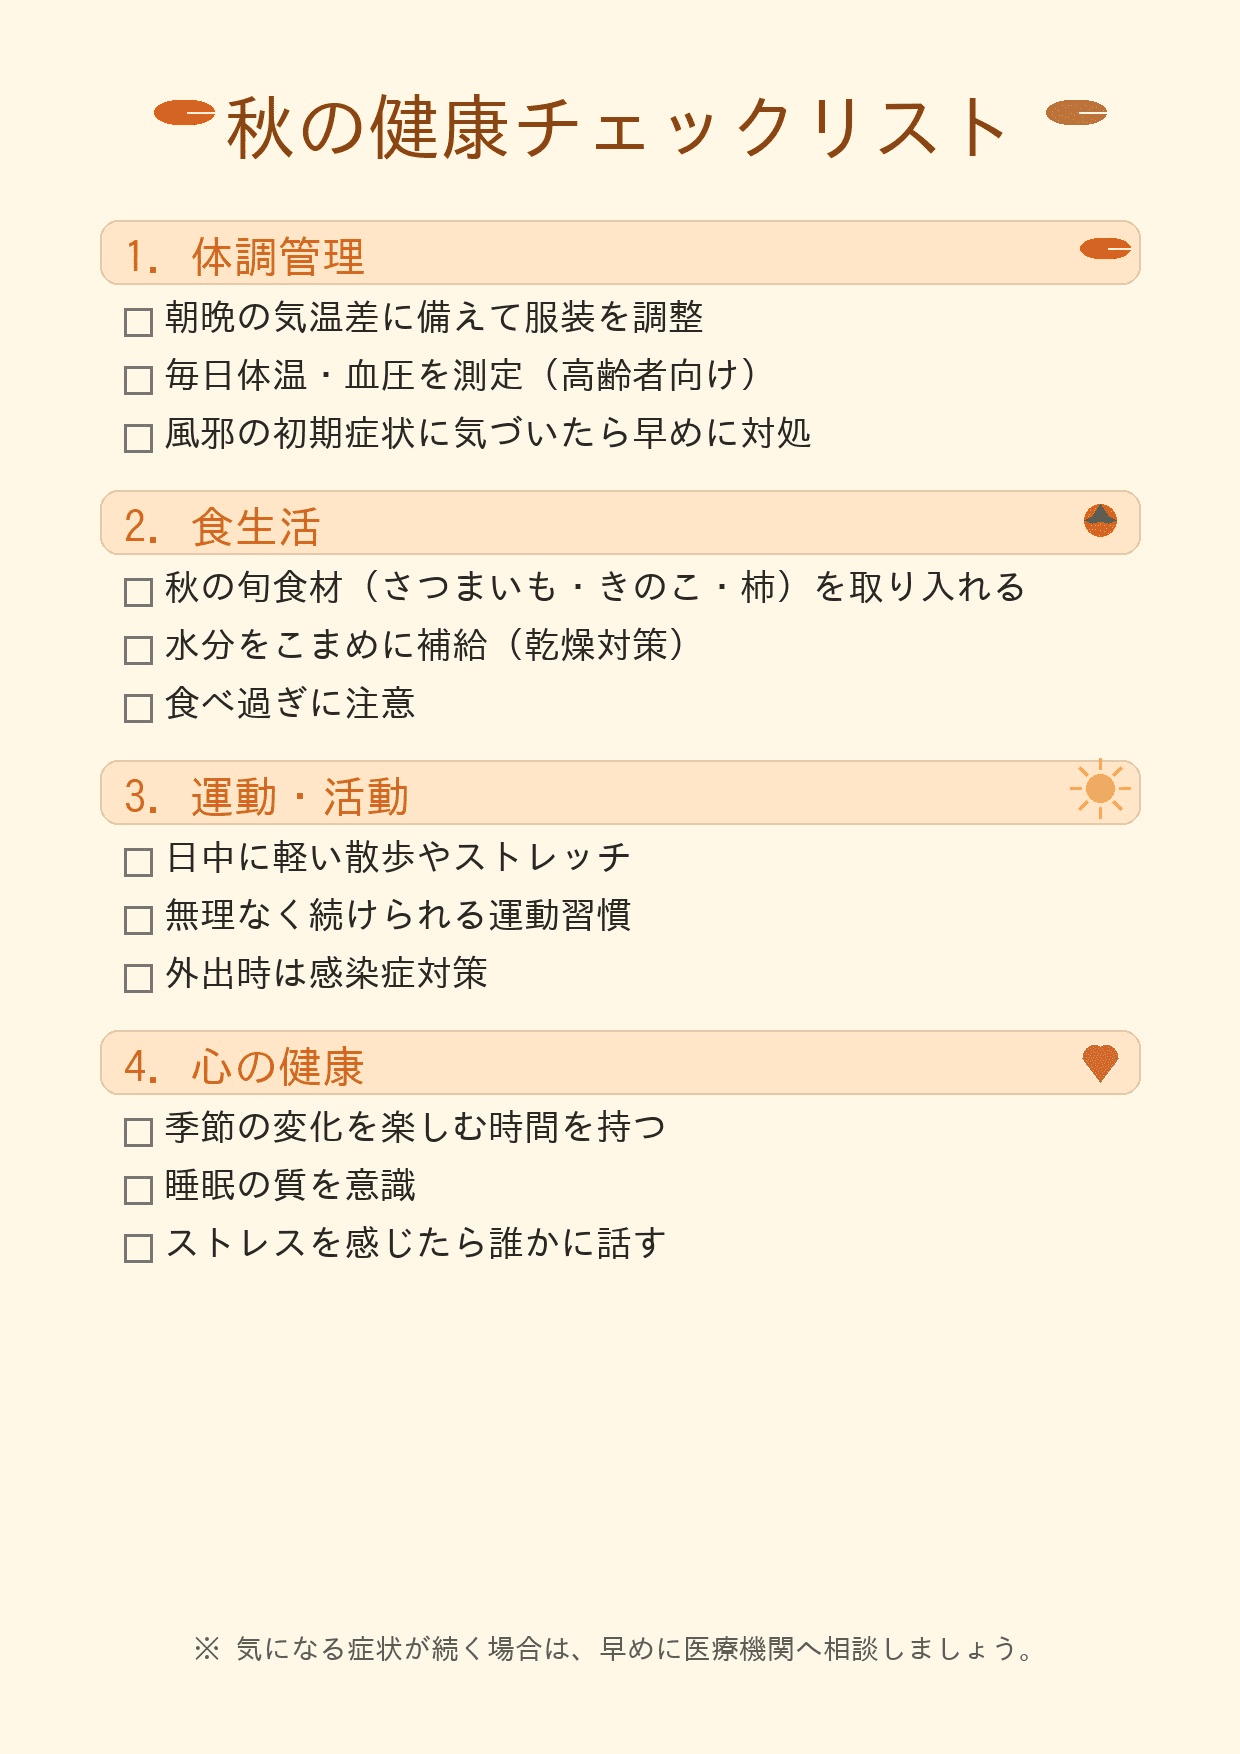
Task: Click the sun icon in 運動・活動 header
Action: (1100, 789)
